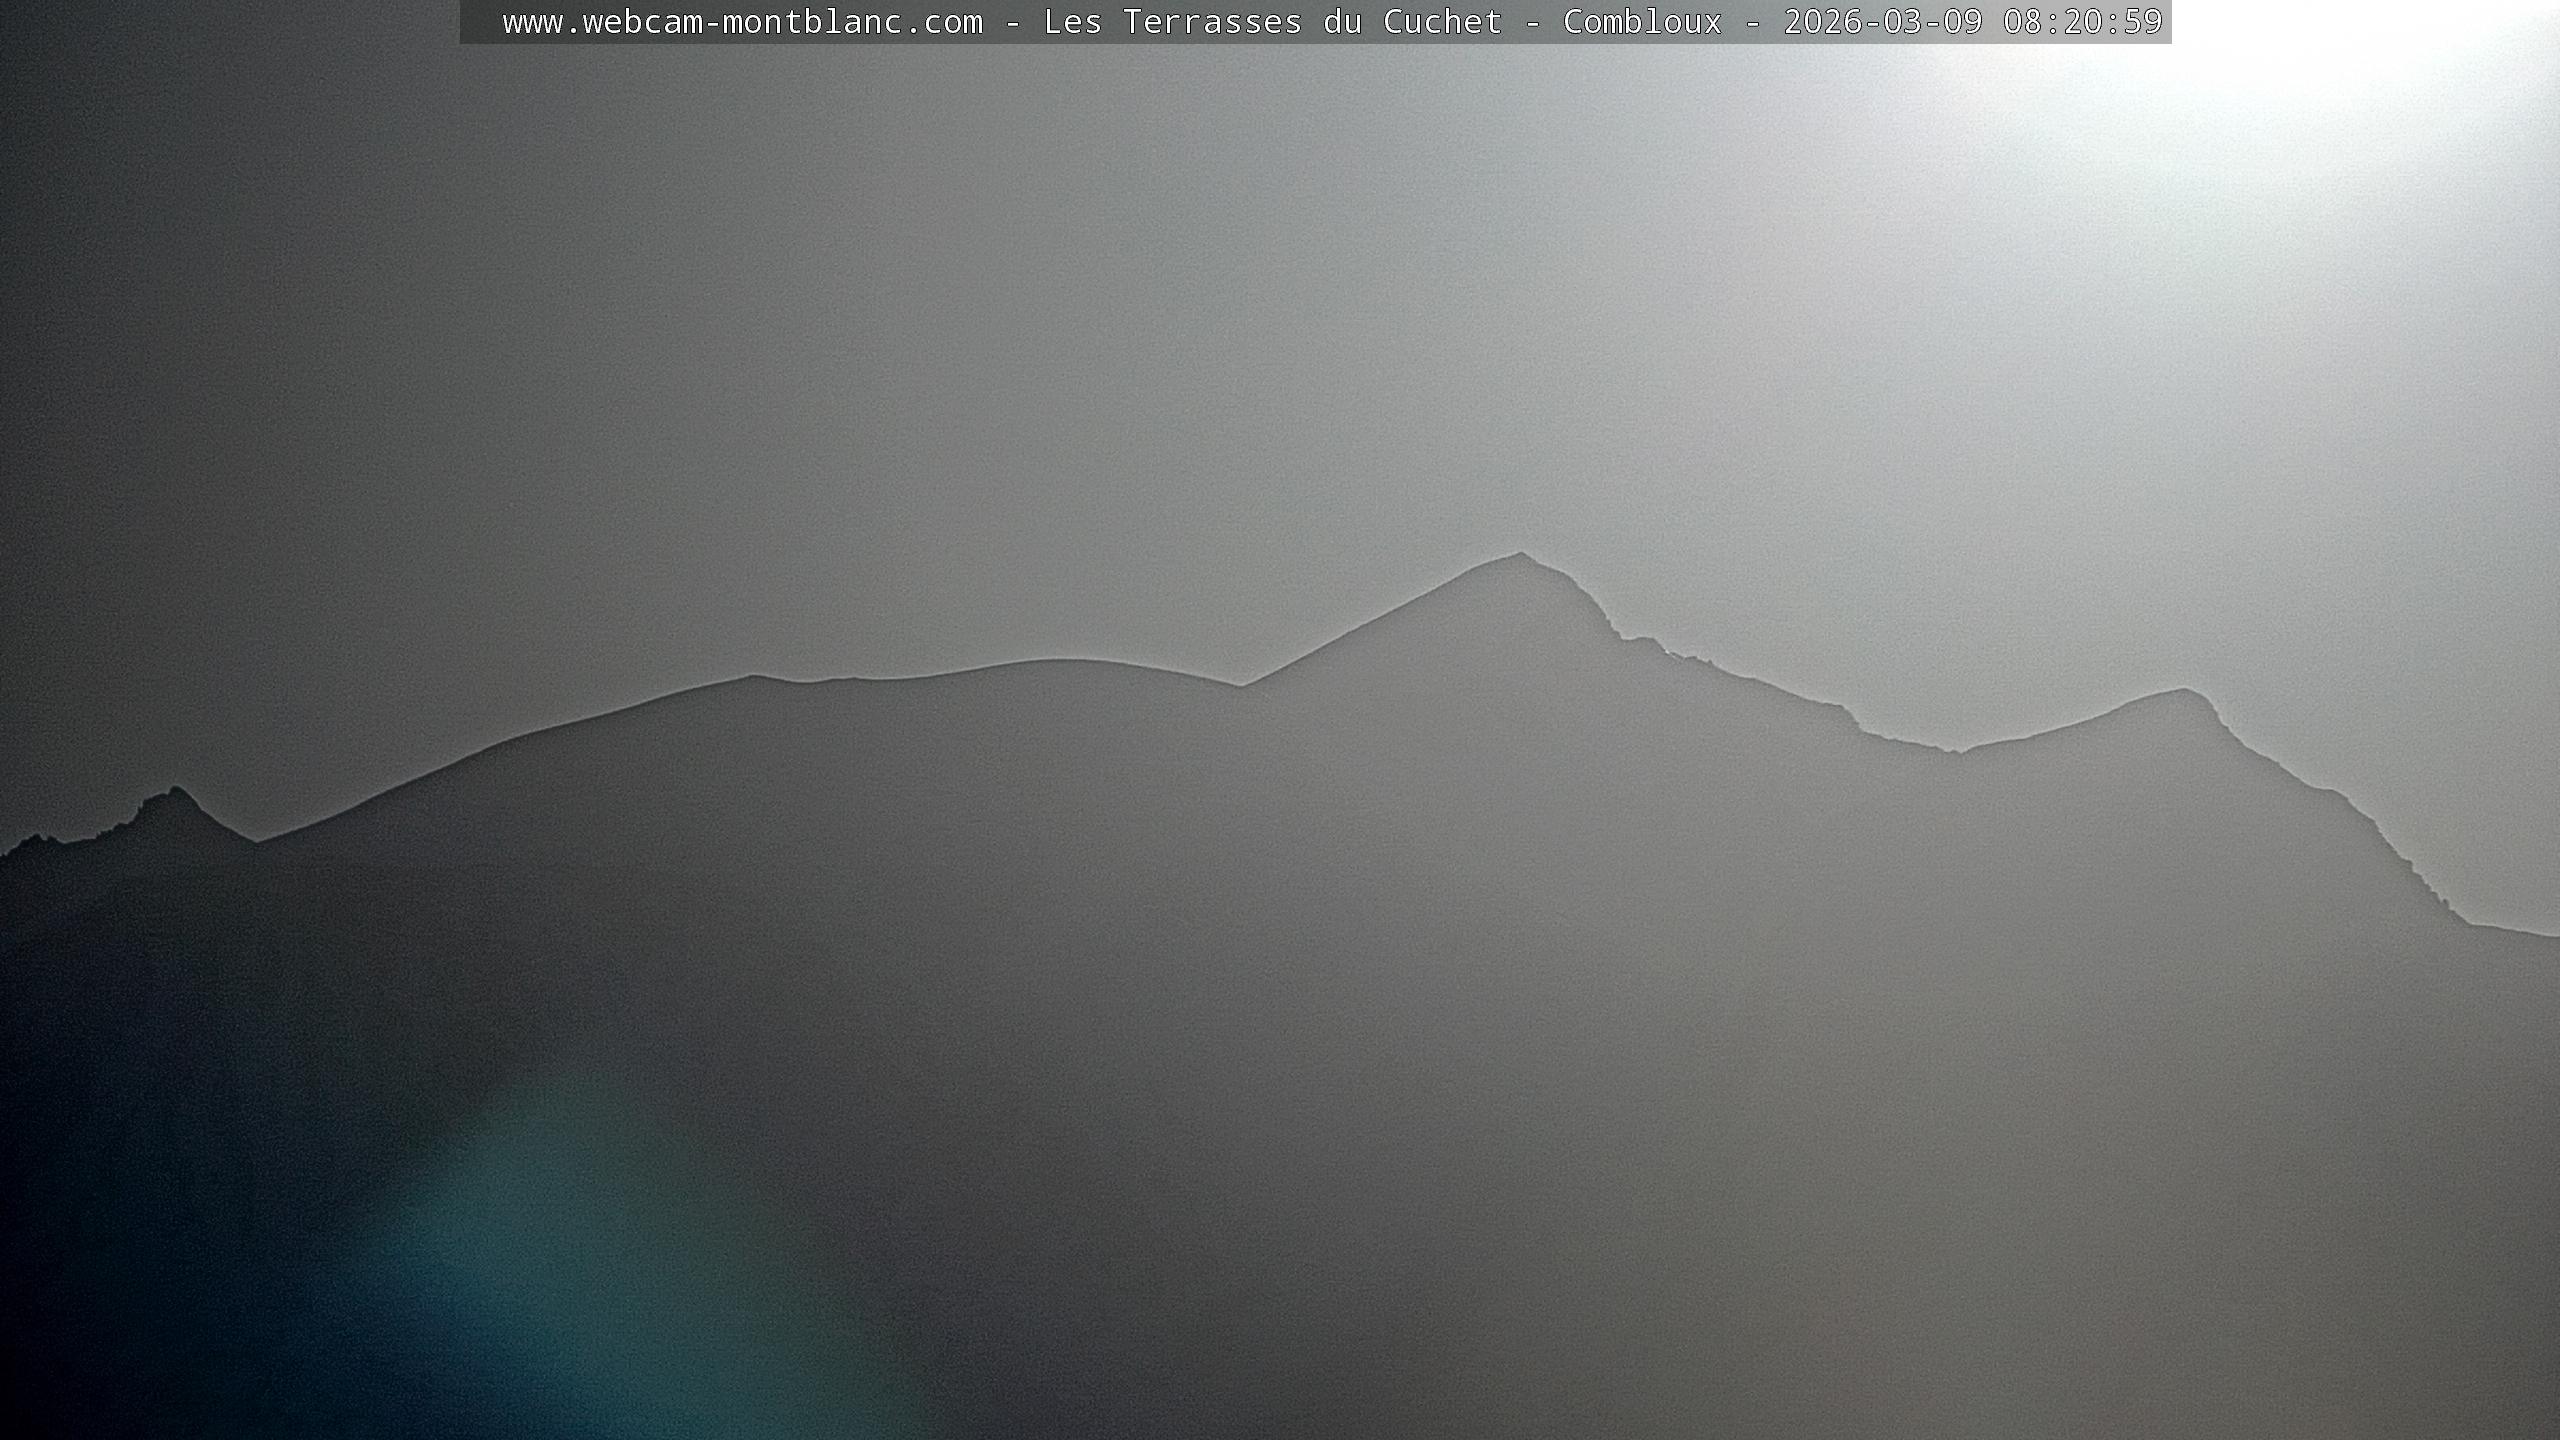Click the word "Cuchet" in the header overlay

[x=1442, y=22]
